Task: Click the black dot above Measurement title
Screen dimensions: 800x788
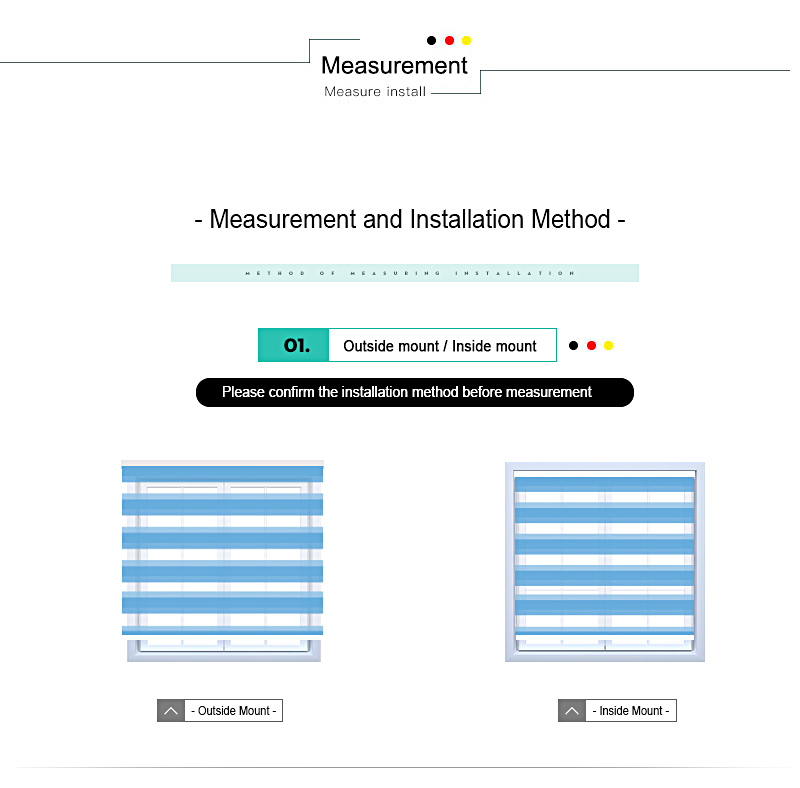Action: pos(432,41)
